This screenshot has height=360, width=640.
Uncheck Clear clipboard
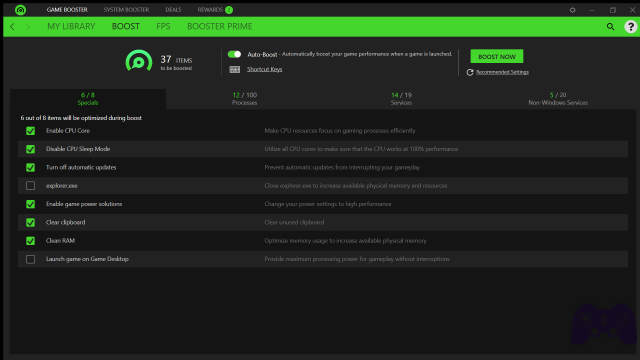pyautogui.click(x=31, y=222)
